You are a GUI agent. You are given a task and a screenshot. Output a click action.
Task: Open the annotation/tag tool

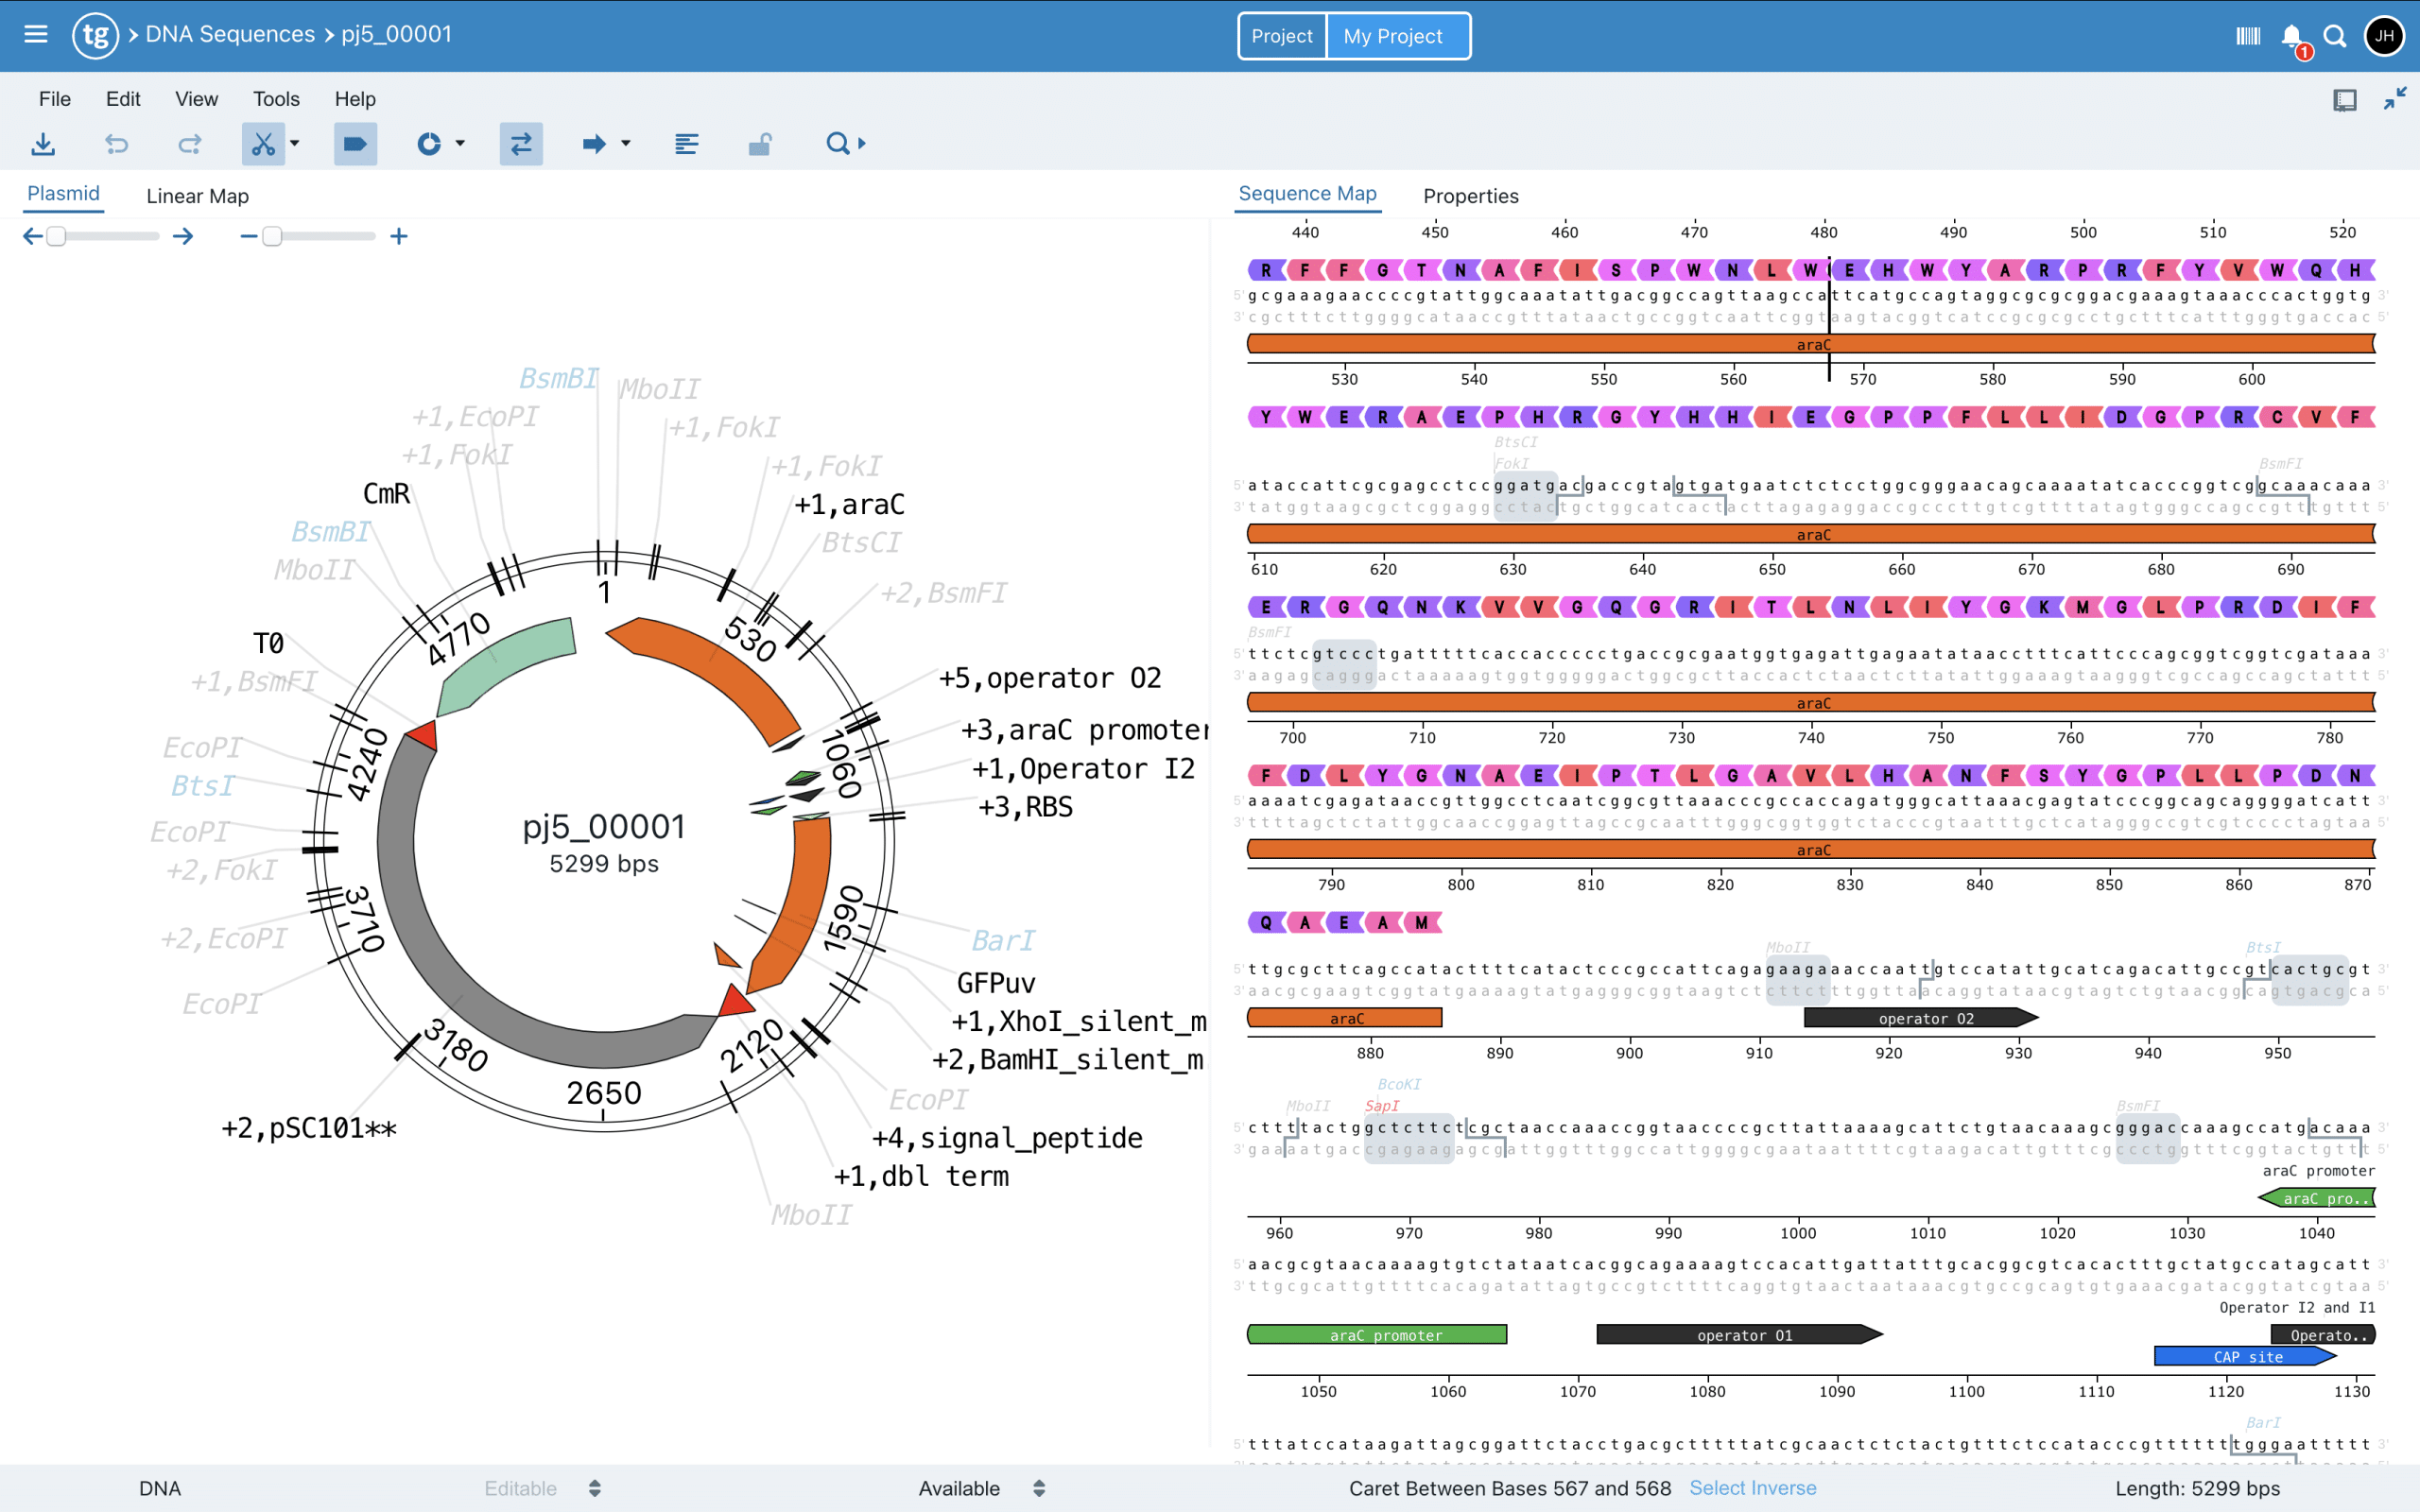click(x=355, y=144)
